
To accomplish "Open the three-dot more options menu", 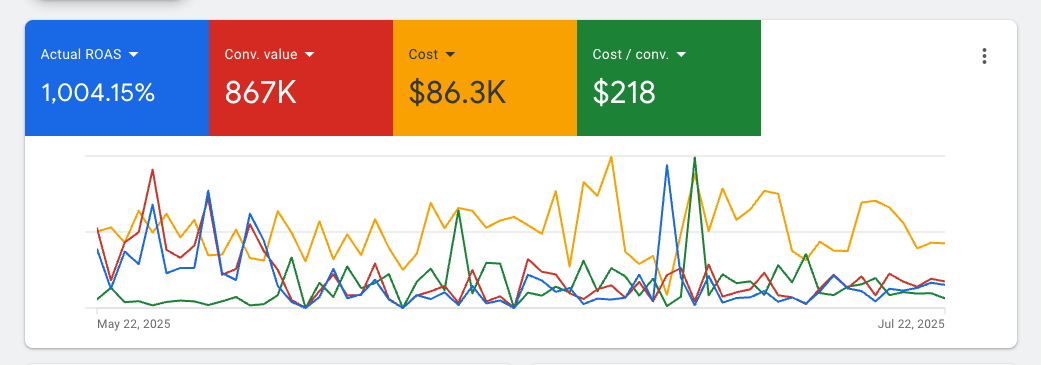I will click(984, 56).
